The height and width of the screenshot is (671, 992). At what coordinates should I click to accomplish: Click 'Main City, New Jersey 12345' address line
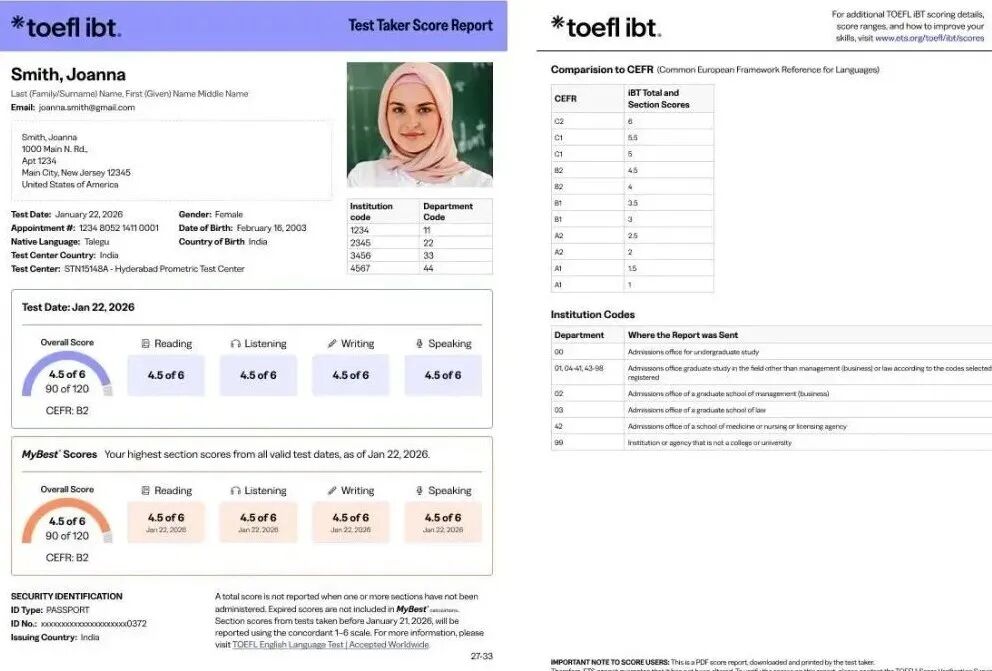point(76,173)
